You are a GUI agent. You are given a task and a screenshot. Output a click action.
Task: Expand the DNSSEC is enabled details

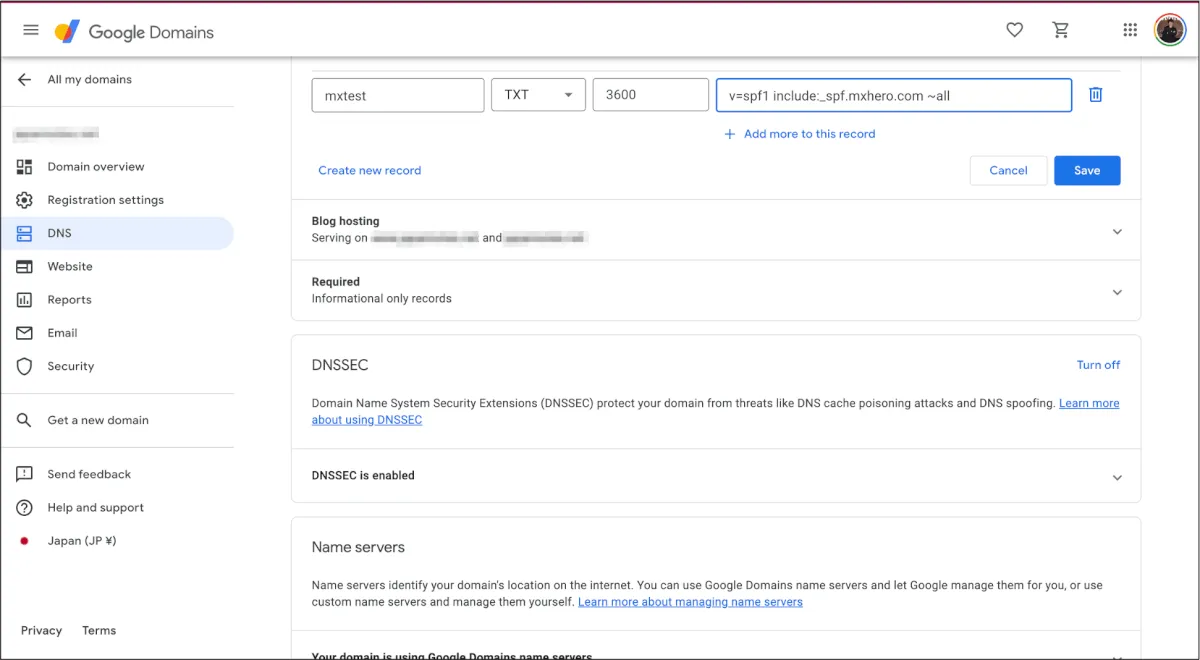1117,477
